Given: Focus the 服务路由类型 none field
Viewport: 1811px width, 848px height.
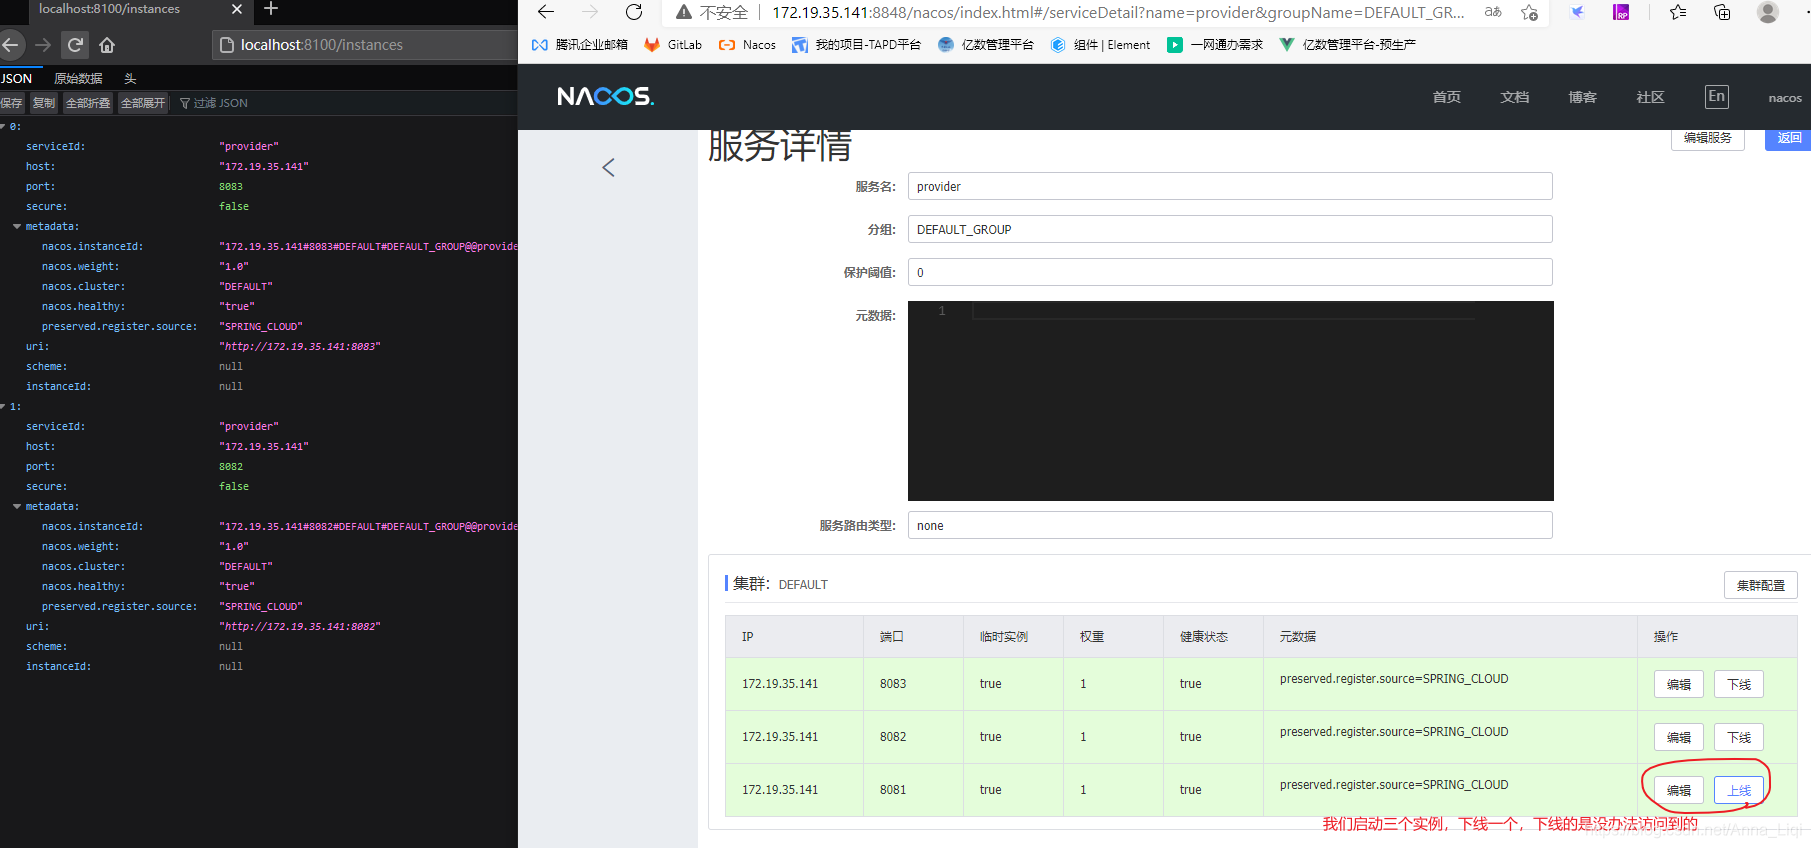Looking at the screenshot, I should click(1230, 525).
